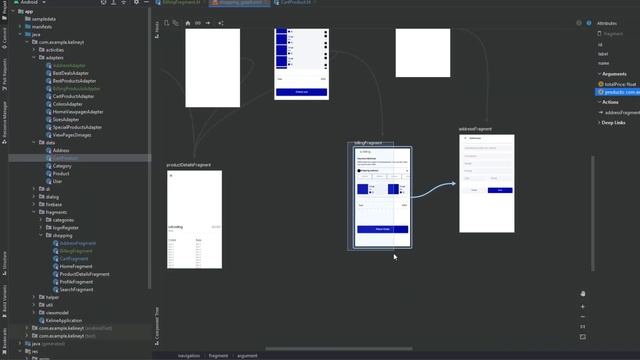Screen dimensions: 640x360
Task: Click the add action arrow icon
Action: 208,23
